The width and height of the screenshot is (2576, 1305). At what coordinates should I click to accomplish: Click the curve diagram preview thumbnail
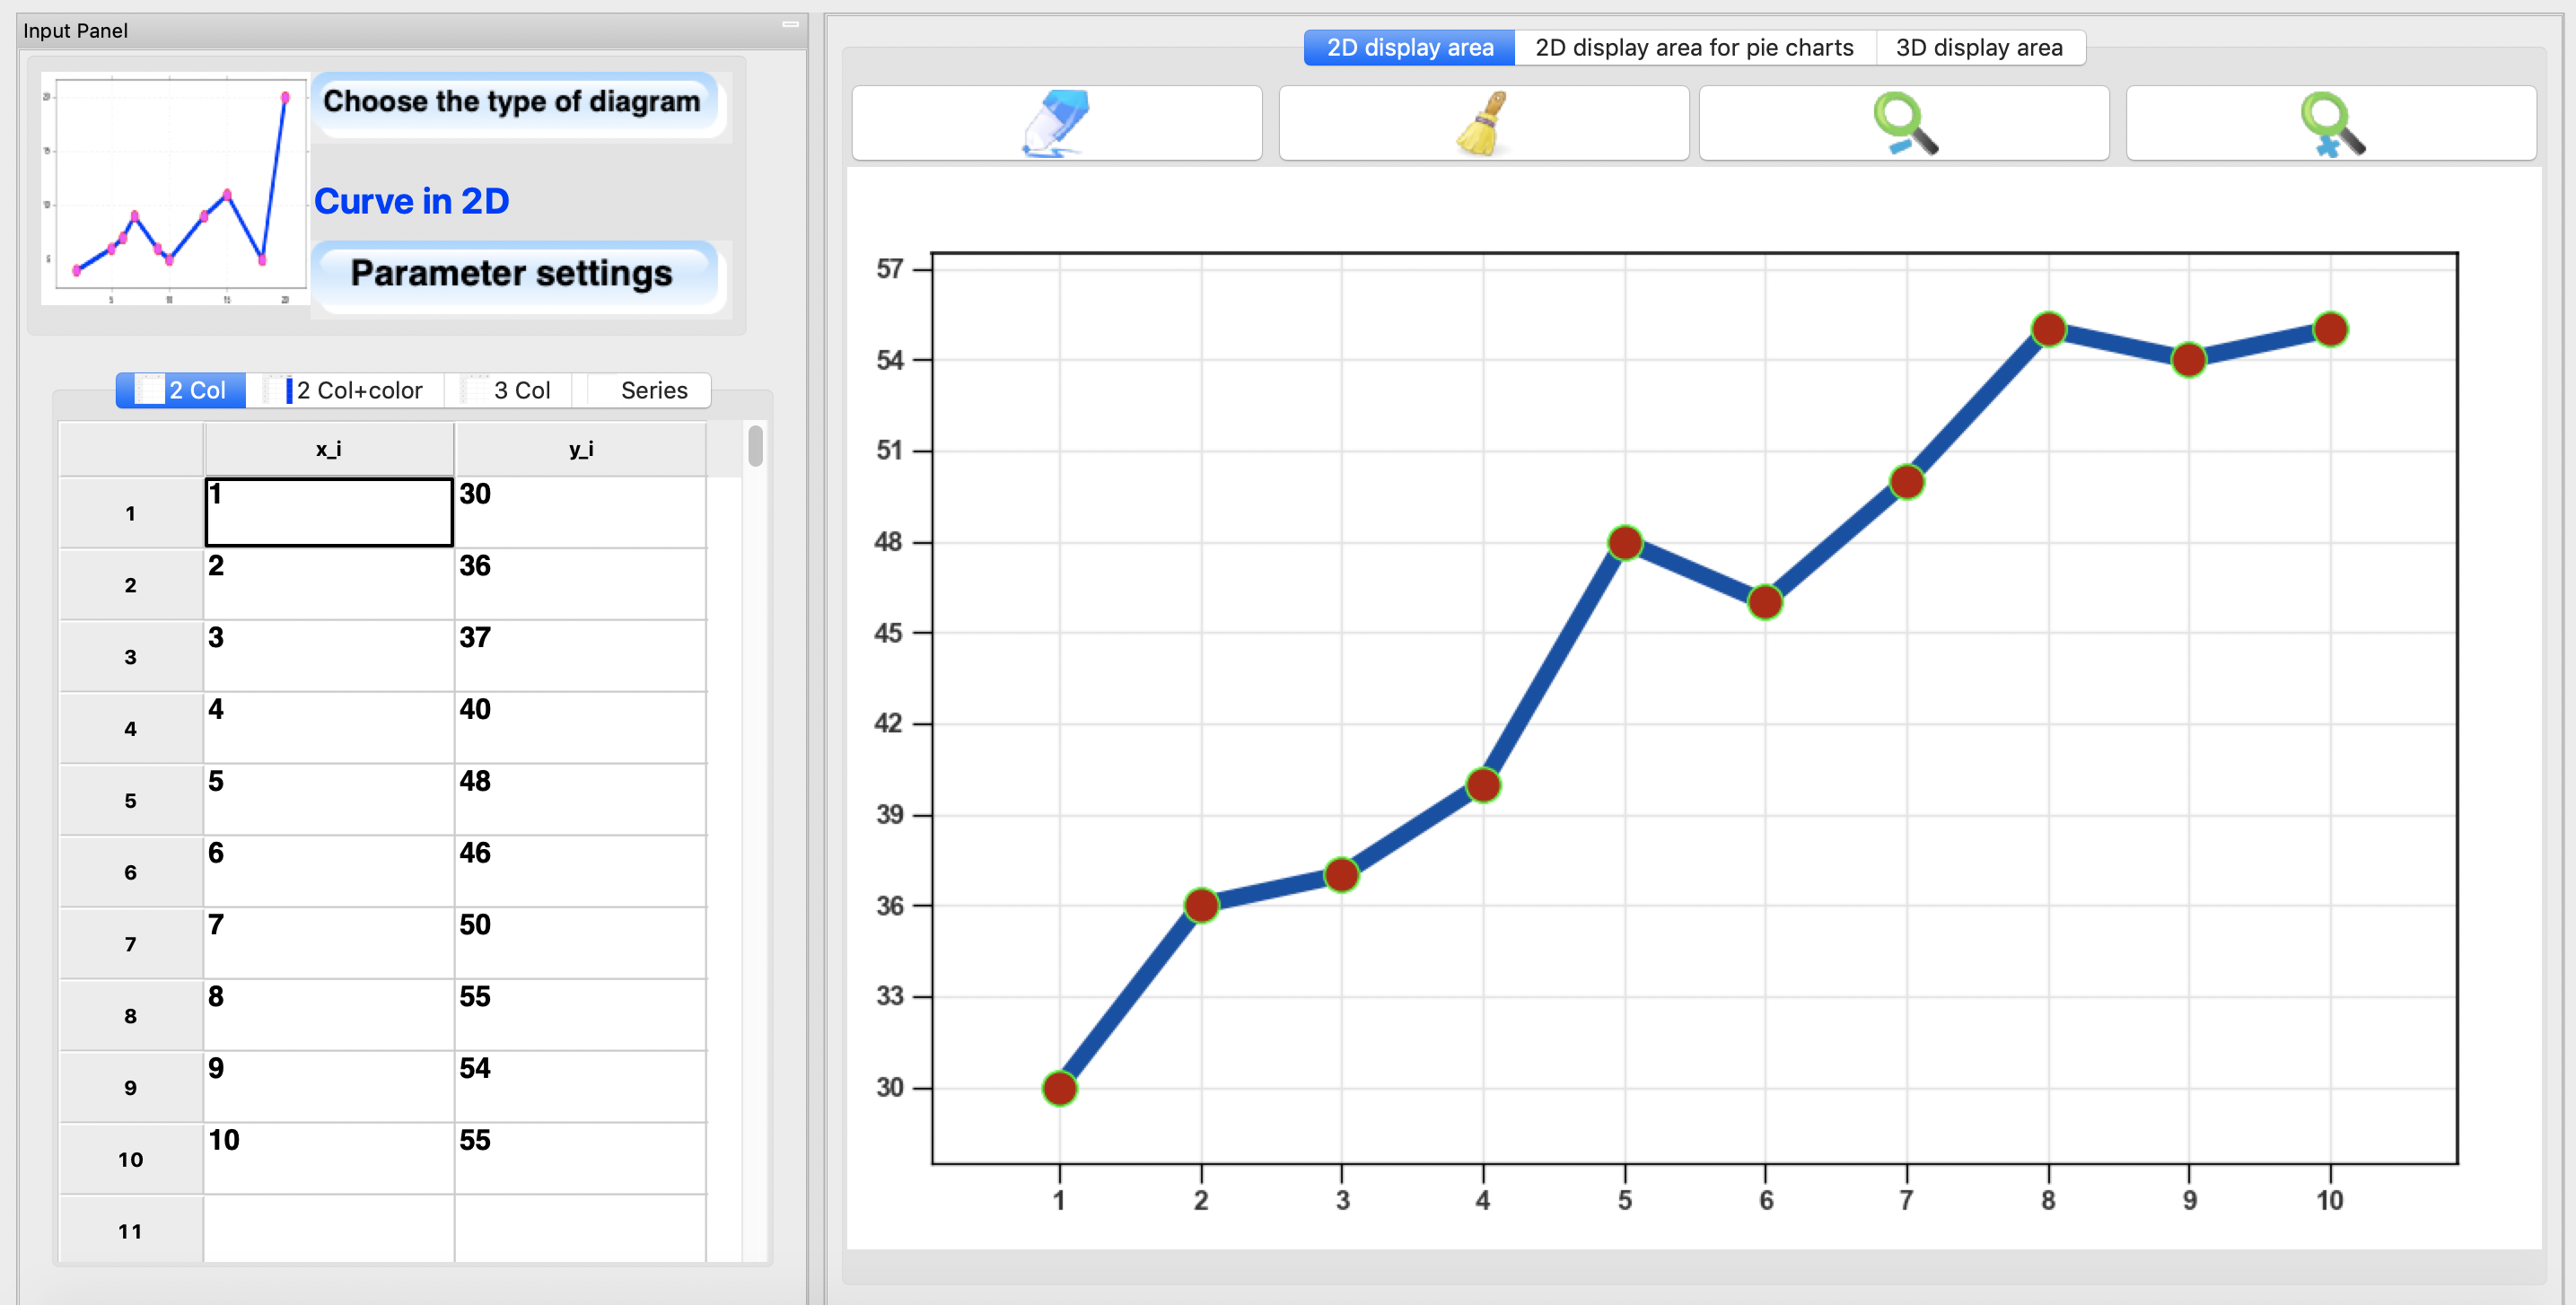point(175,188)
